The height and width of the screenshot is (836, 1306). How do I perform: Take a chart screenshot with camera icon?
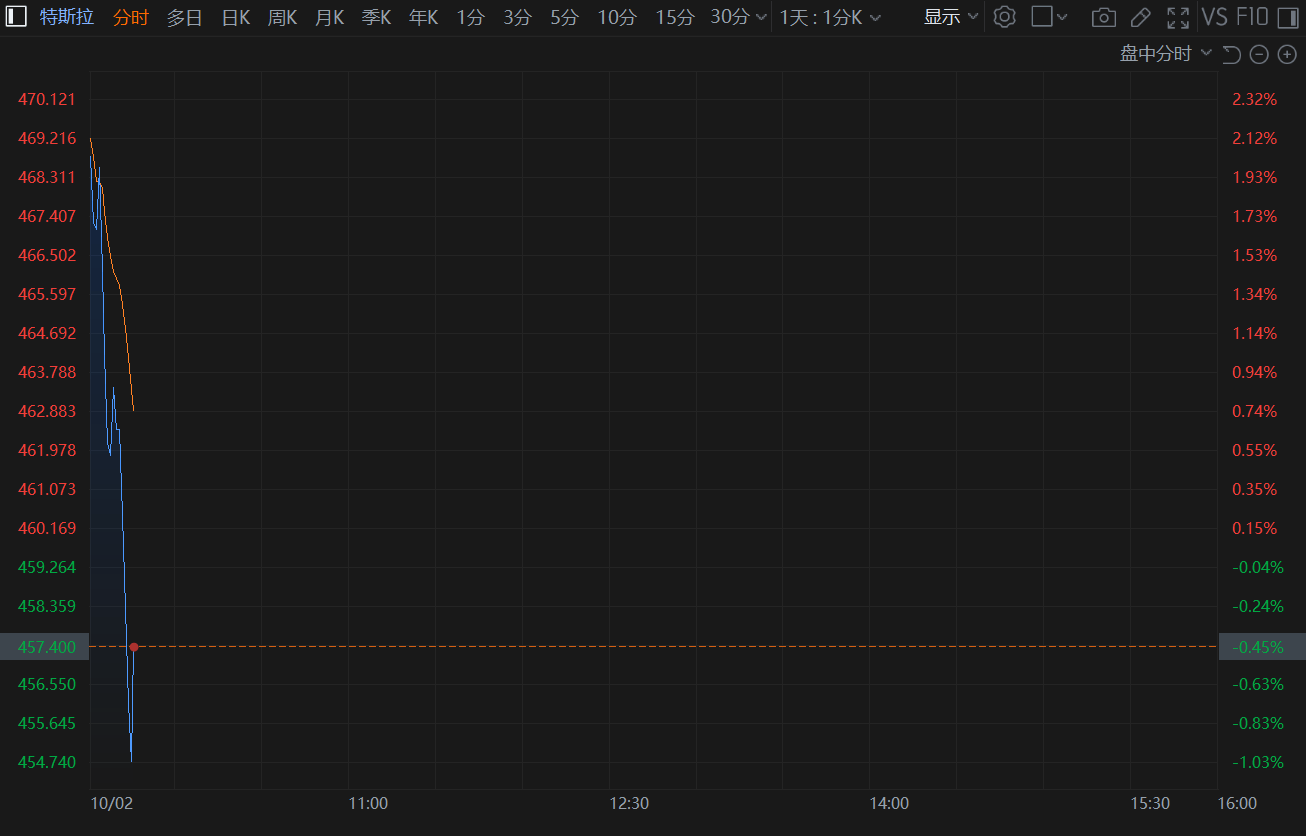tap(1103, 17)
